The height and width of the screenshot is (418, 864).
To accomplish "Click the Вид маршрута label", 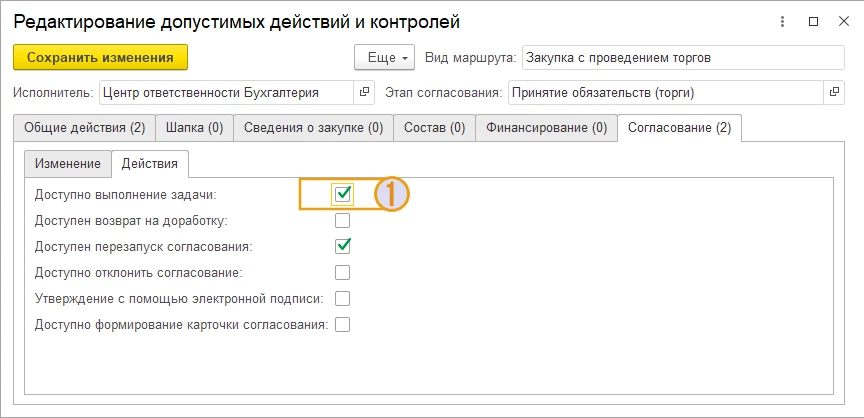I will point(471,57).
